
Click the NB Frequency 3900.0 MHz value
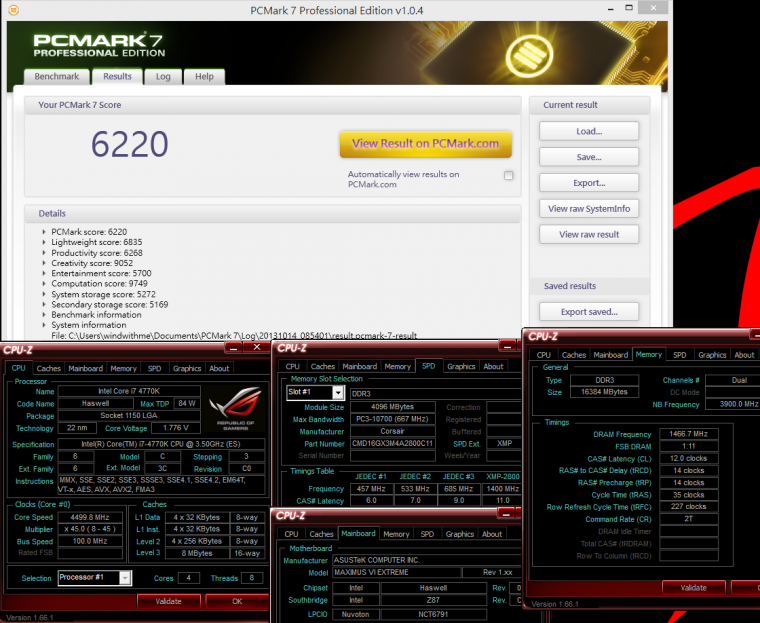(732, 404)
